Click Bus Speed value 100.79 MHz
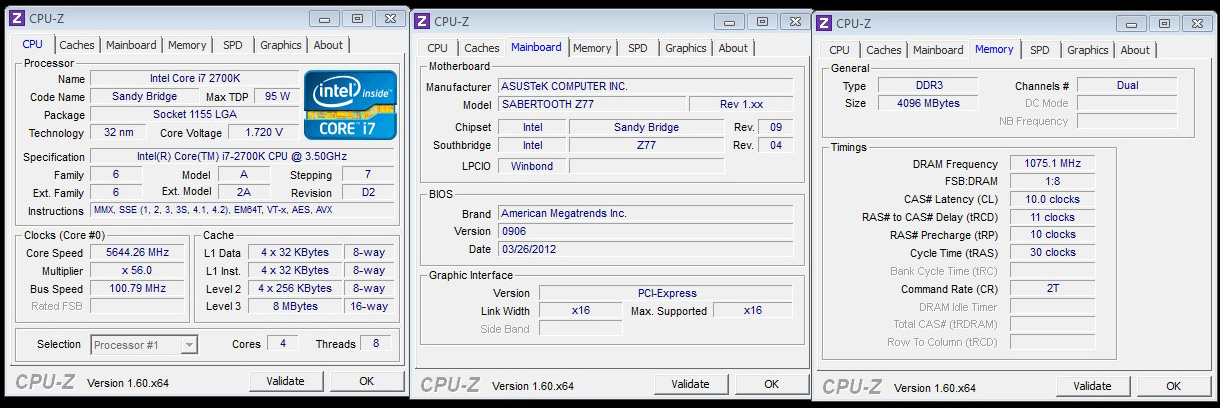1220x408 pixels. [x=138, y=289]
